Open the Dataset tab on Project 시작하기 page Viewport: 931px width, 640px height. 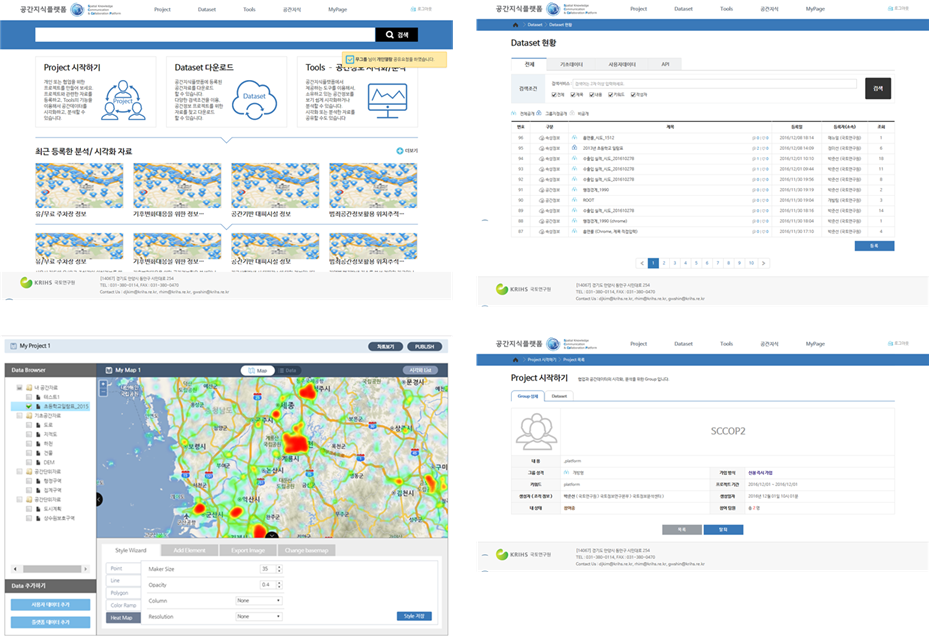tap(559, 396)
